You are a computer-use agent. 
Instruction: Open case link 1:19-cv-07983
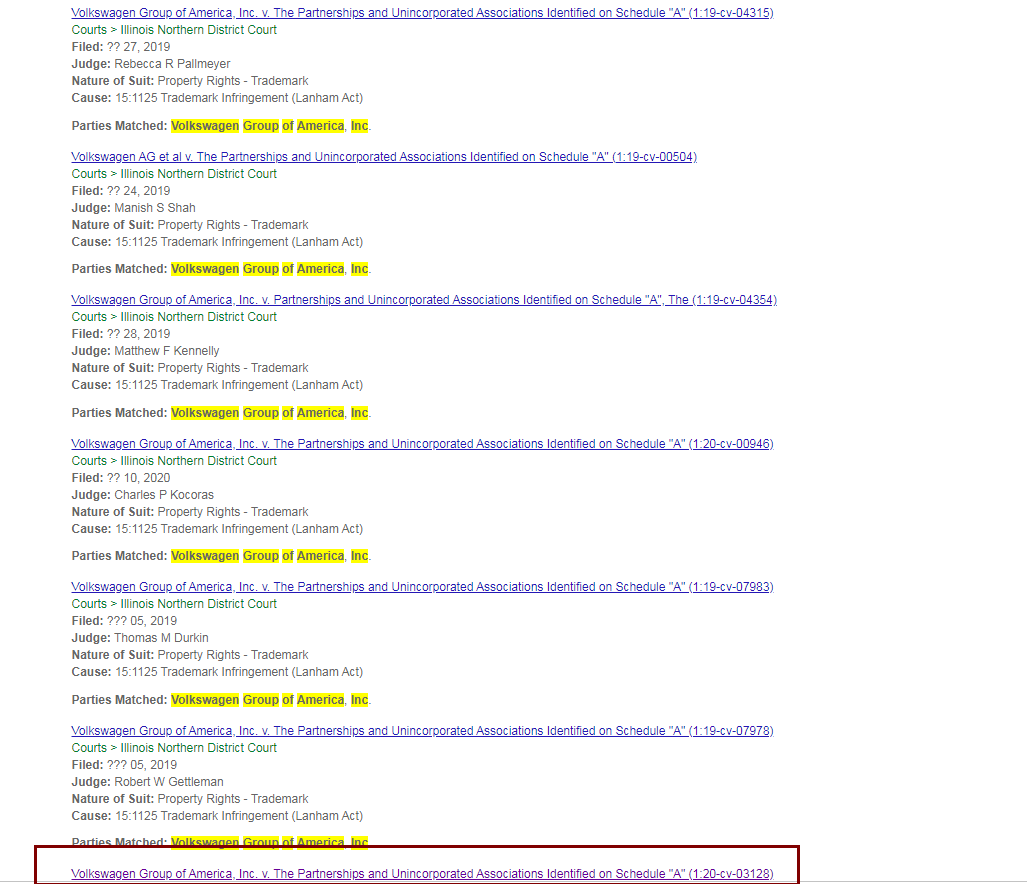click(422, 587)
